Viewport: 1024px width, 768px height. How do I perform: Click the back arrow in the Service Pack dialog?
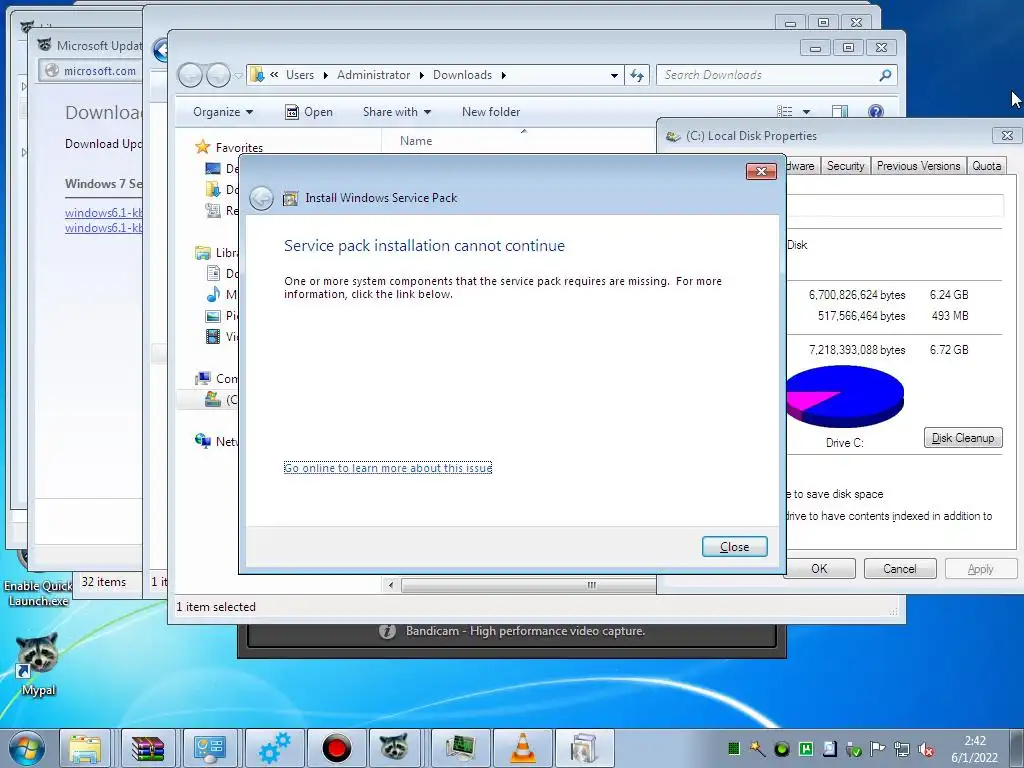tap(261, 198)
